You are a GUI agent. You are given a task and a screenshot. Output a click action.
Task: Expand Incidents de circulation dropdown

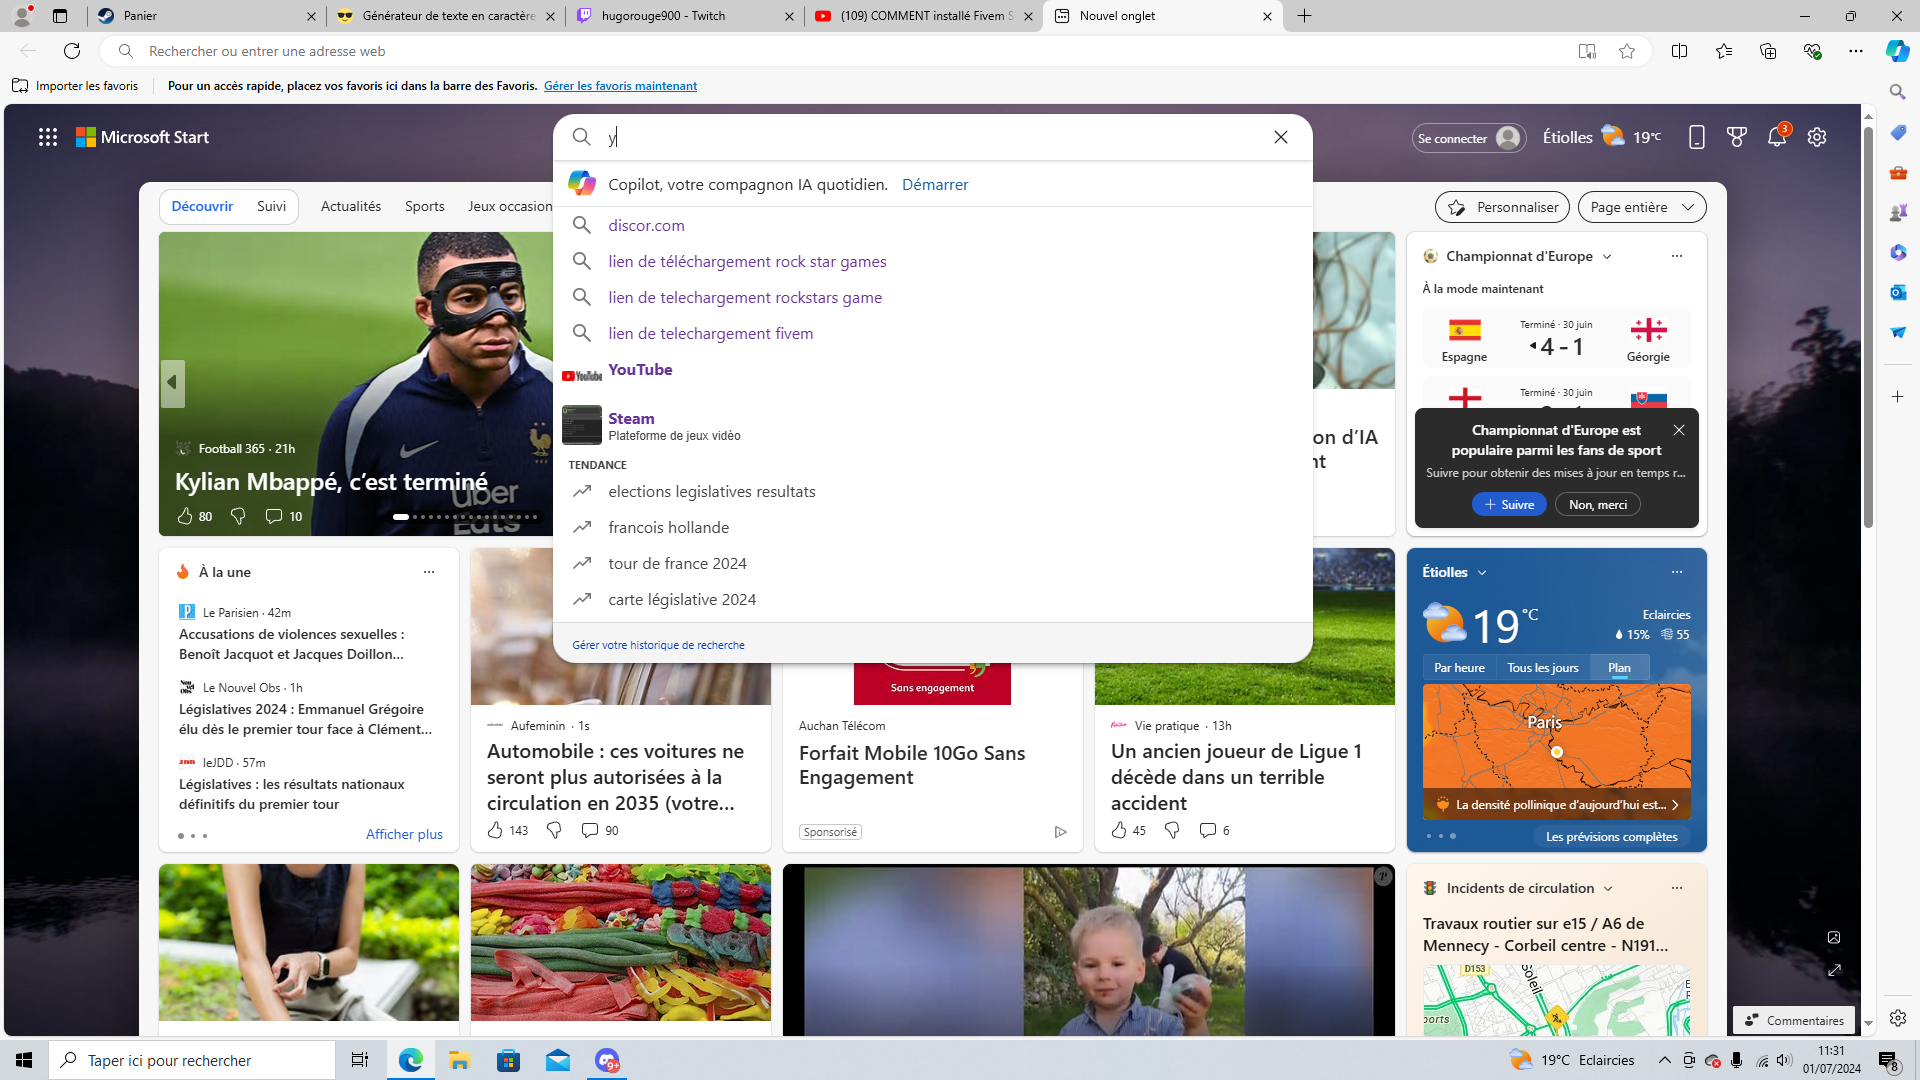pyautogui.click(x=1608, y=889)
